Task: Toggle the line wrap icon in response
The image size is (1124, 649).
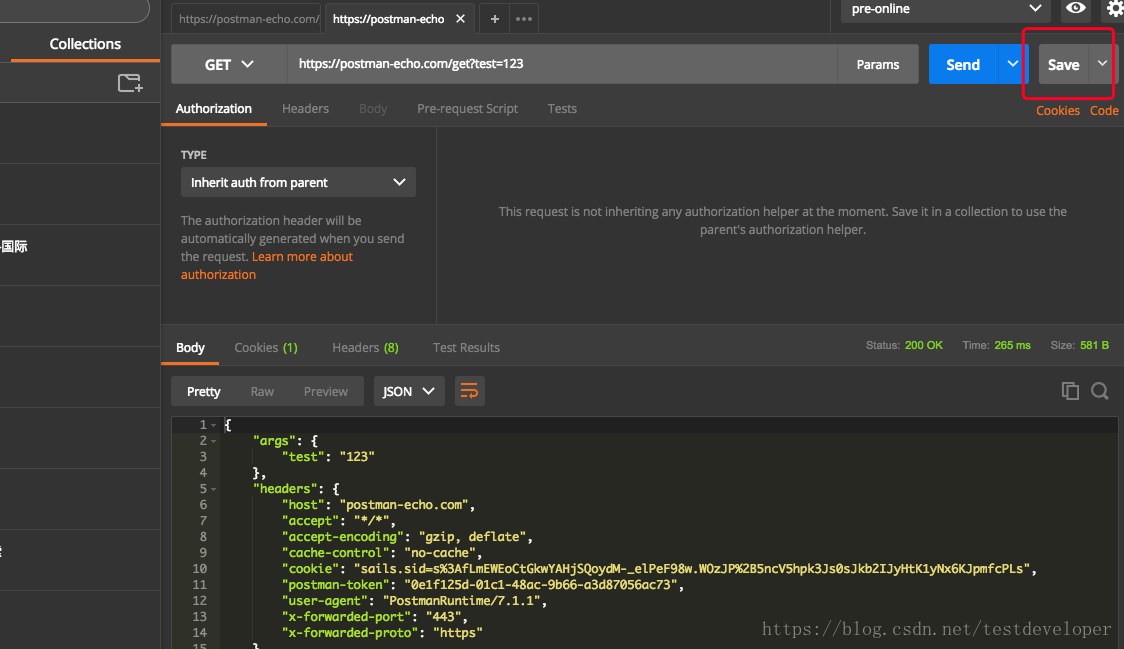Action: tap(469, 391)
